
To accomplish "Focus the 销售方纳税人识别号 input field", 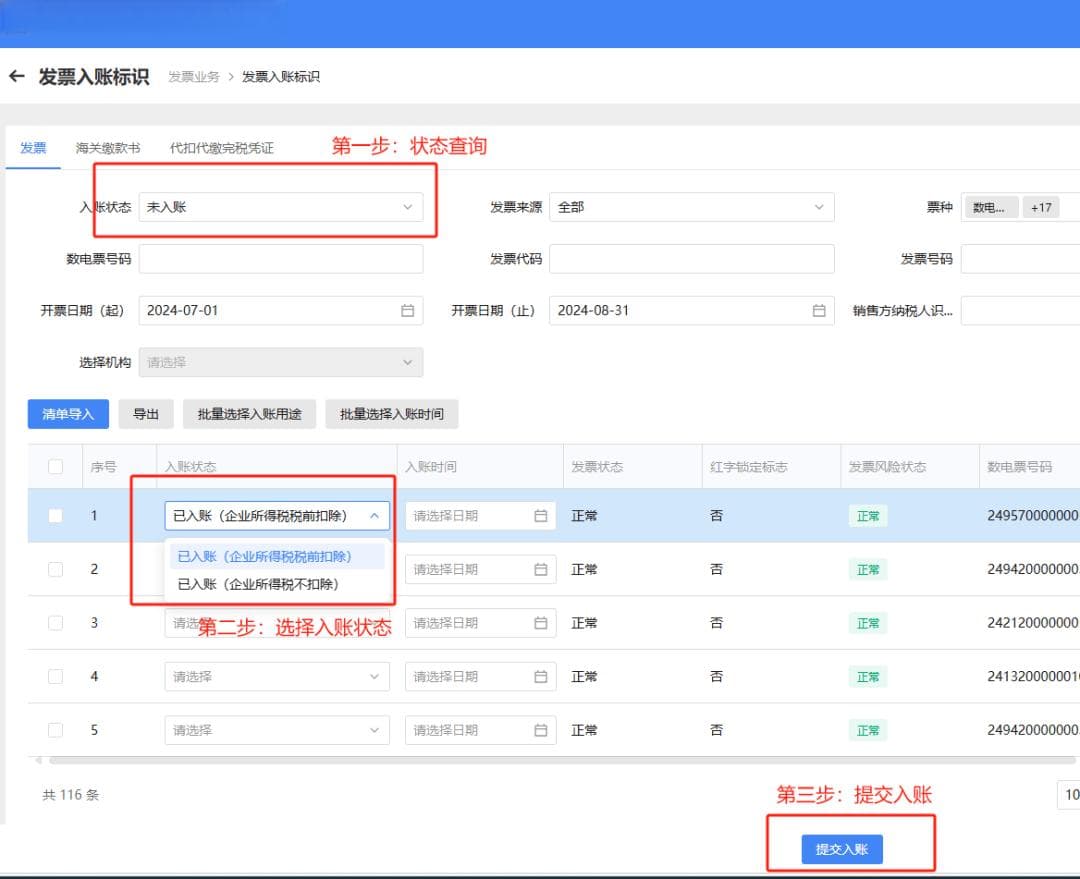I will pos(1020,311).
